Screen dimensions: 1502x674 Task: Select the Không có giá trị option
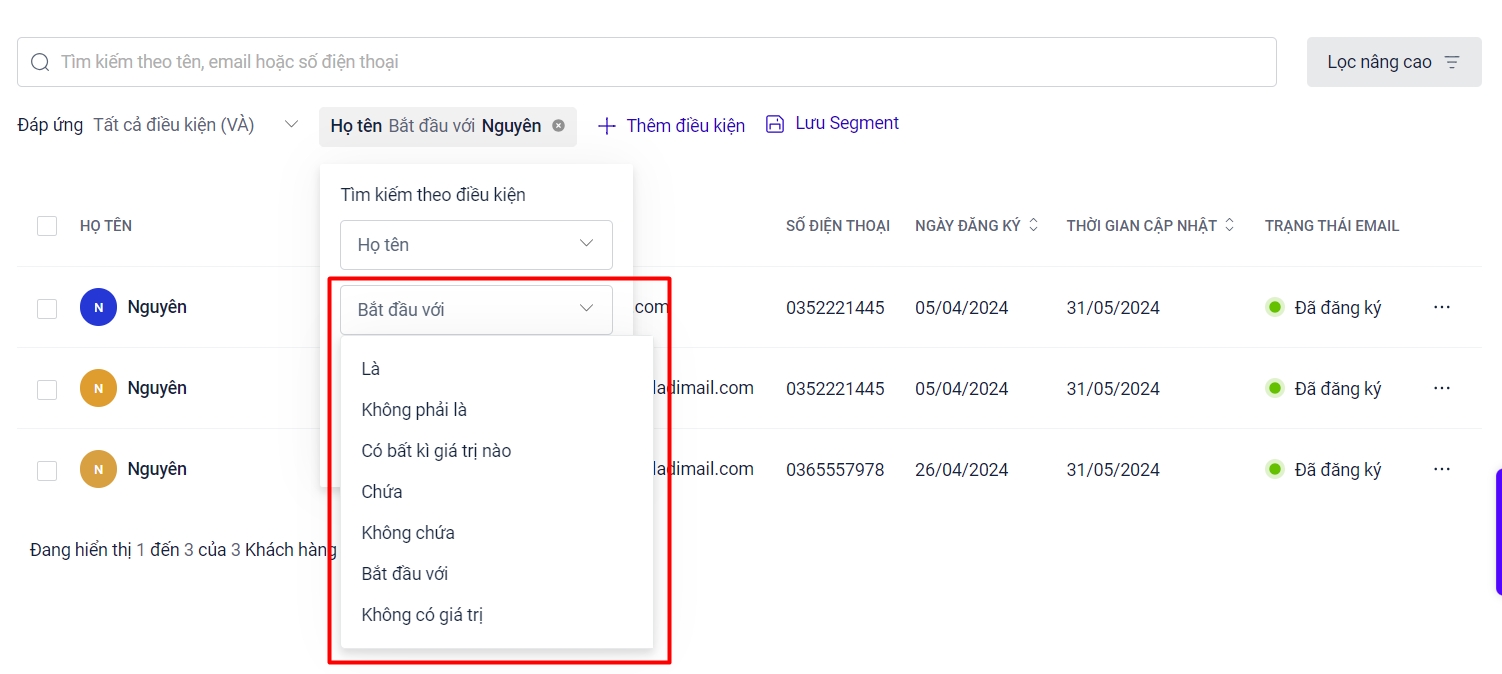[x=422, y=615]
